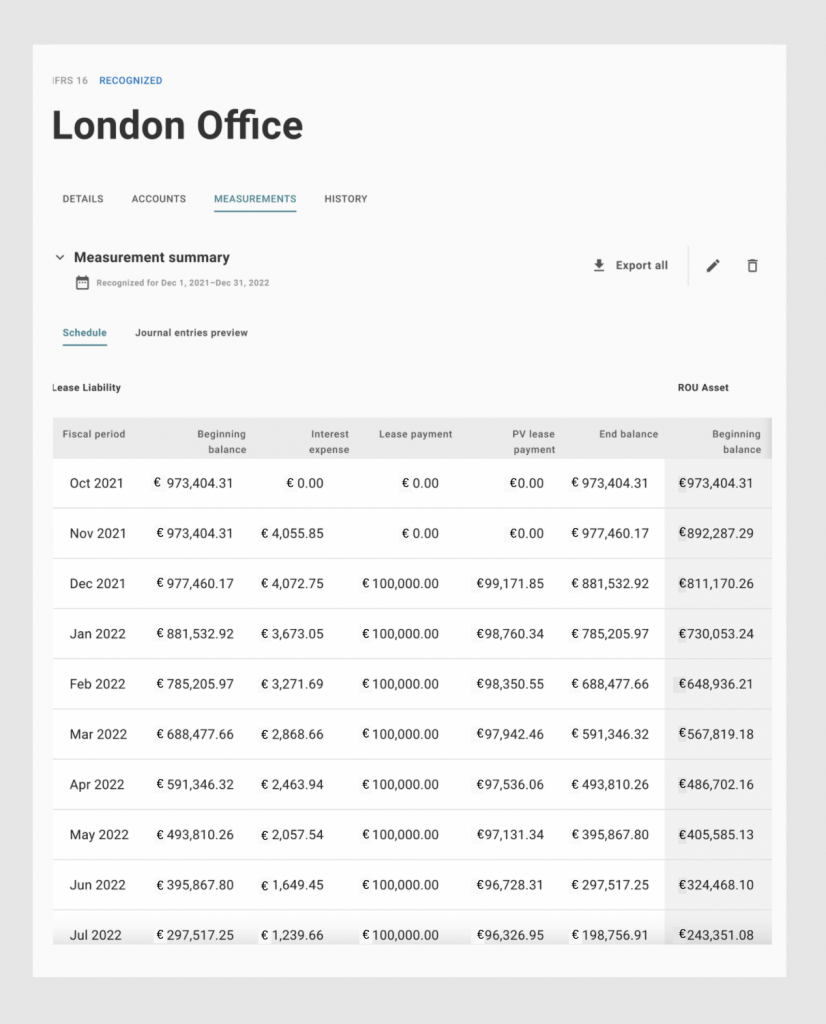Click the RECOGNIZED status label
The width and height of the screenshot is (826, 1024).
pos(131,80)
